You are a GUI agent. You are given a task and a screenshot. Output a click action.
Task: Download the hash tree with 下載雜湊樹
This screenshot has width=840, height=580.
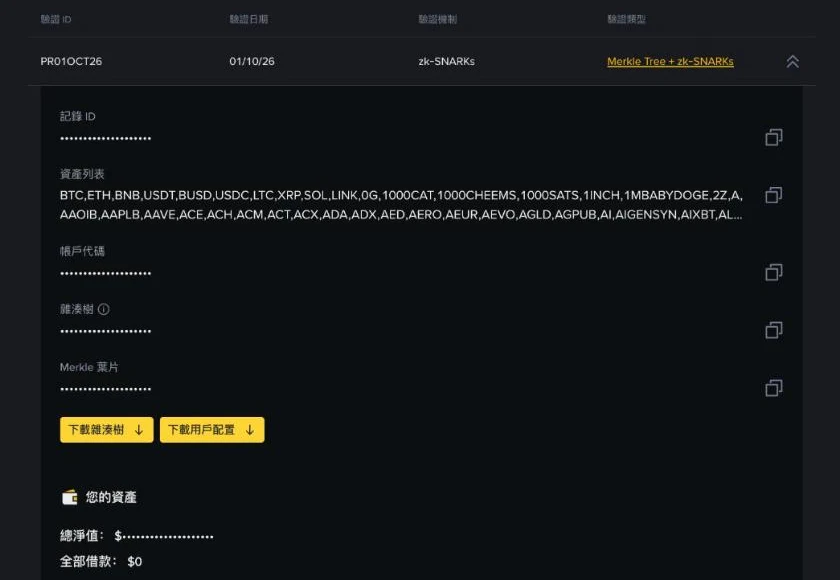(107, 430)
